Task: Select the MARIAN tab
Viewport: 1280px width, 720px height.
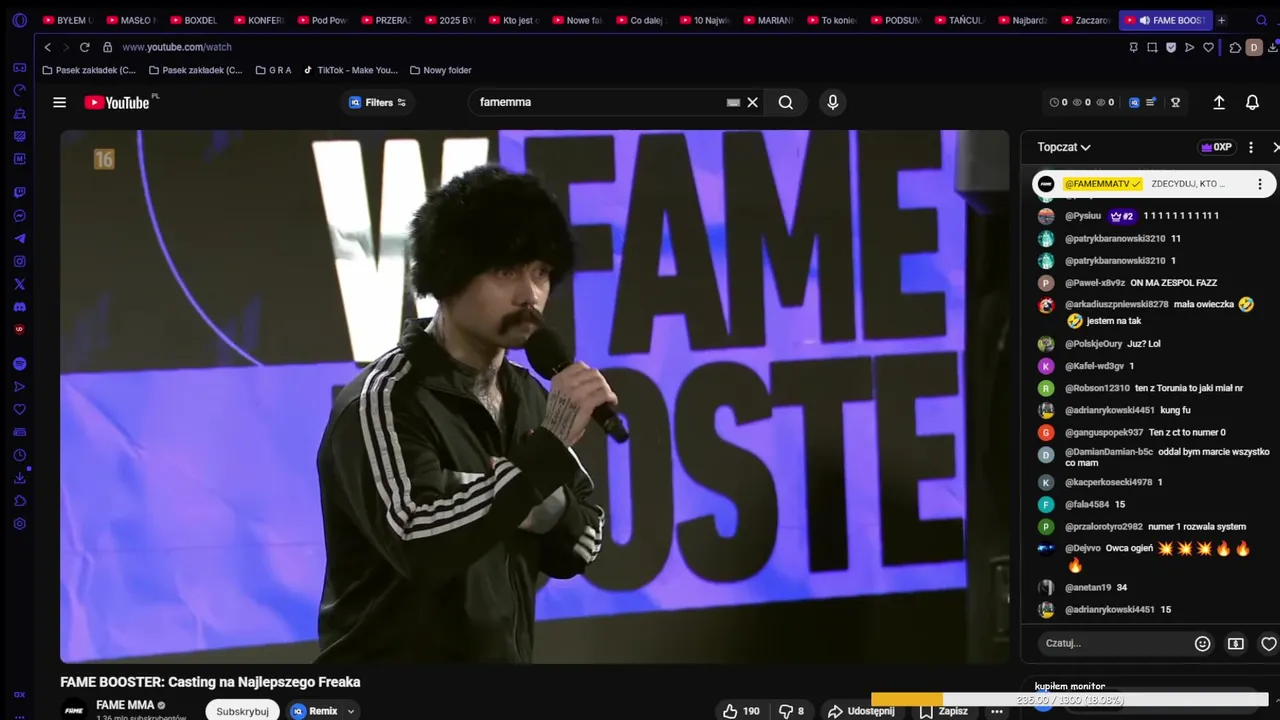Action: (x=767, y=20)
